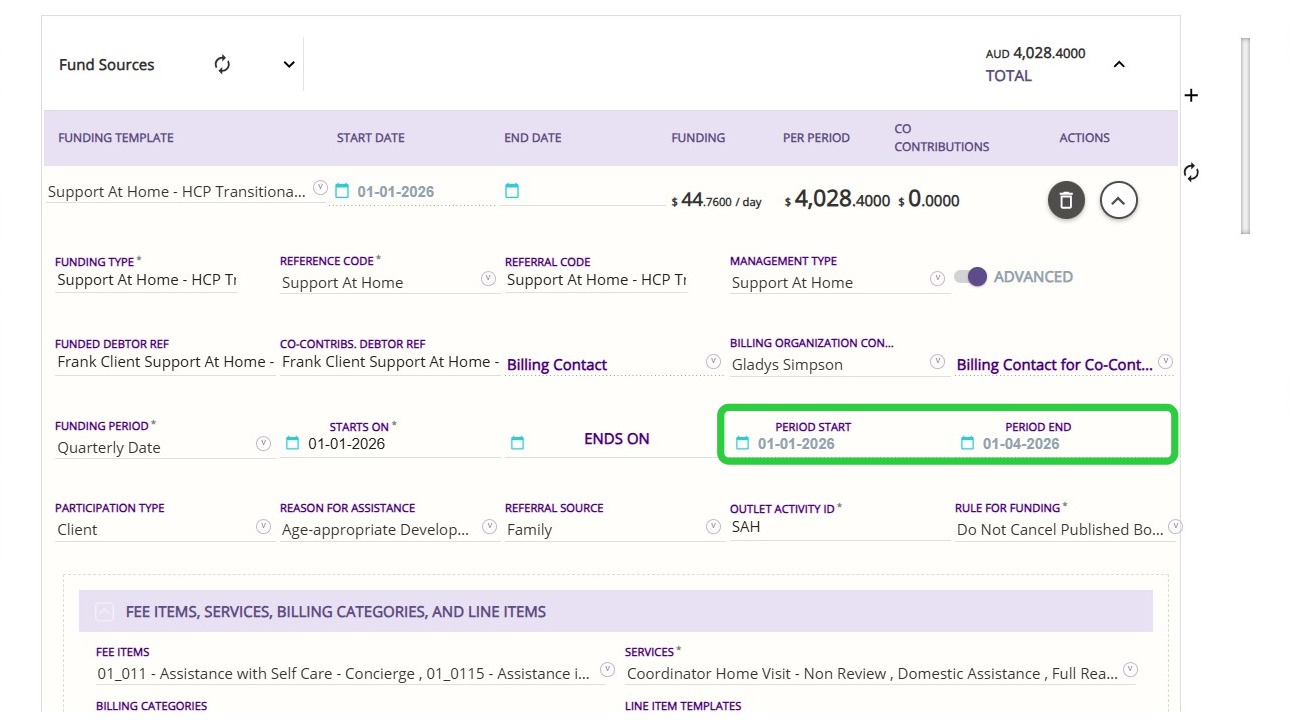1290x721 pixels.
Task: Click the vertical scrollbar on the right
Action: [x=1245, y=135]
